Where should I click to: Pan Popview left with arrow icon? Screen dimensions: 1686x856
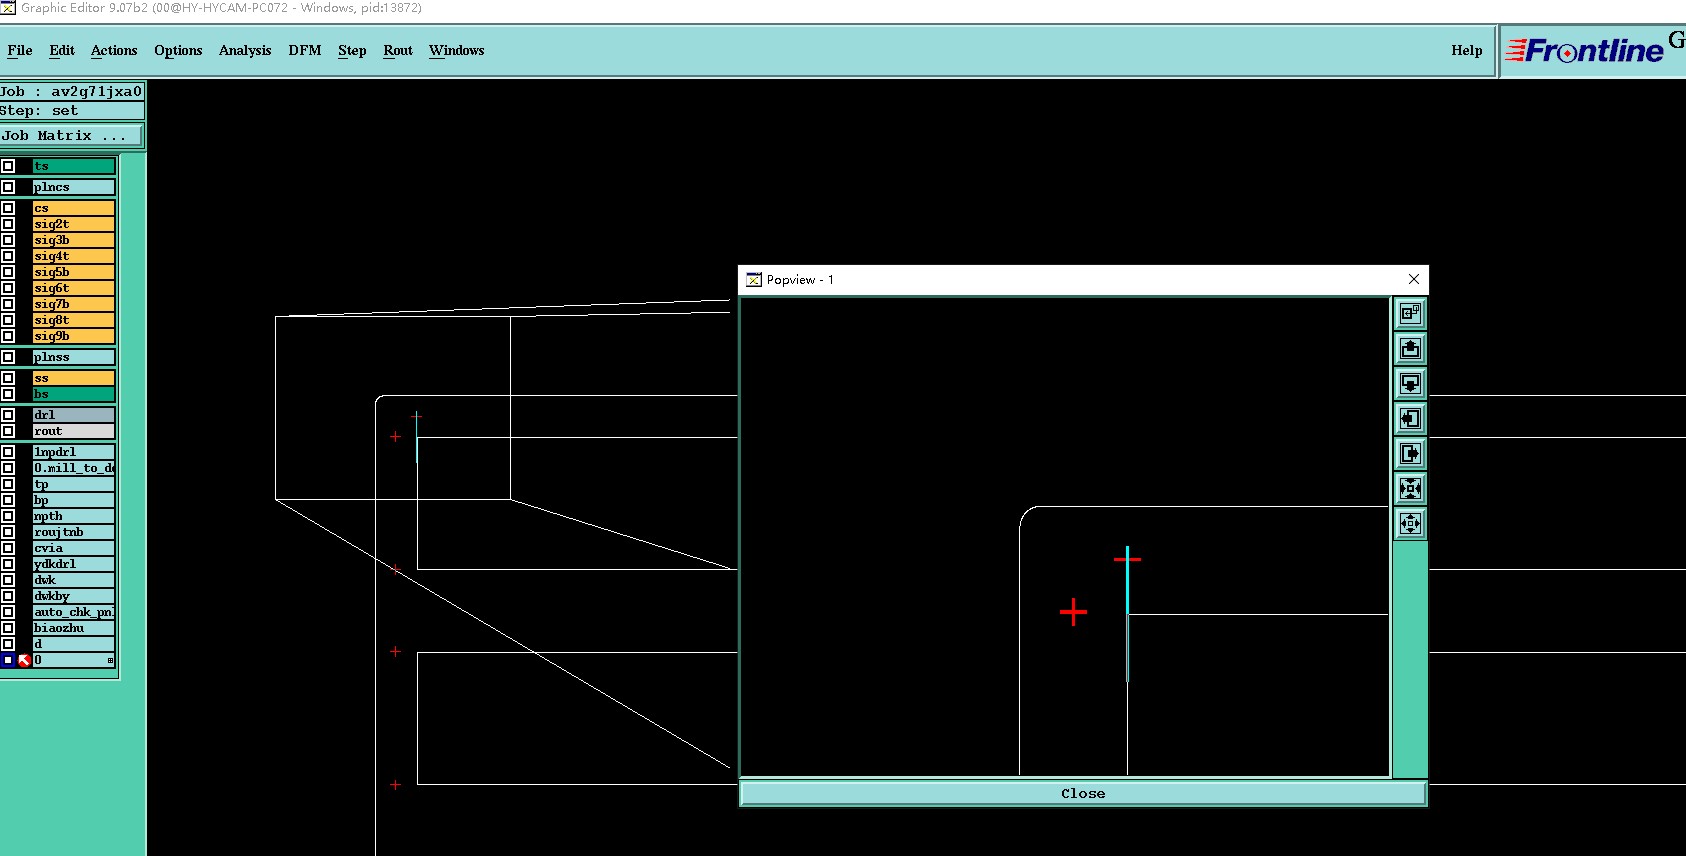pyautogui.click(x=1410, y=418)
